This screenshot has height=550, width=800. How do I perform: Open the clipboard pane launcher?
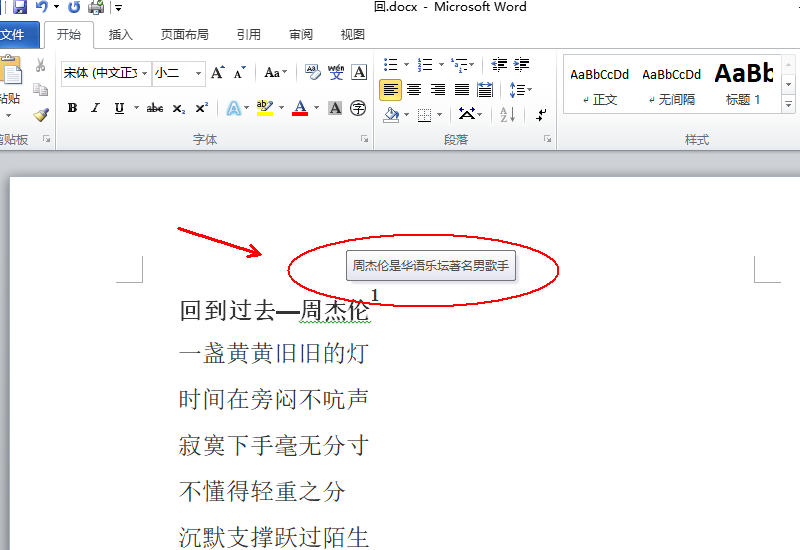[47, 139]
